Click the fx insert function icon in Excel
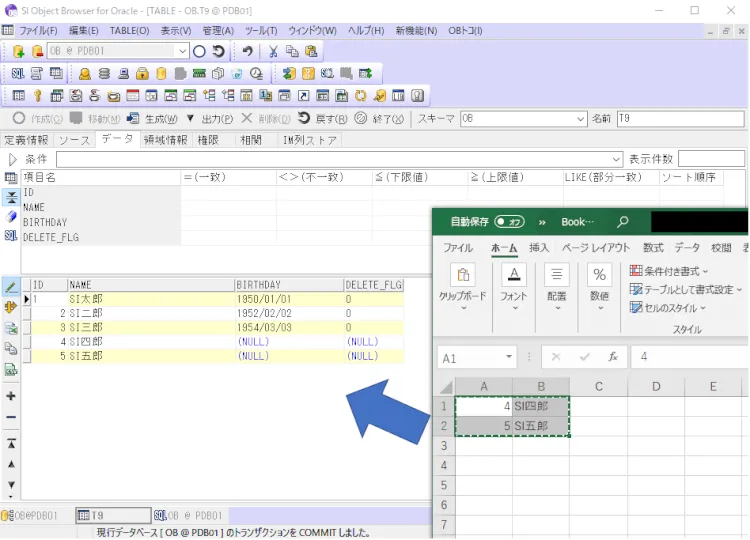 coord(613,356)
